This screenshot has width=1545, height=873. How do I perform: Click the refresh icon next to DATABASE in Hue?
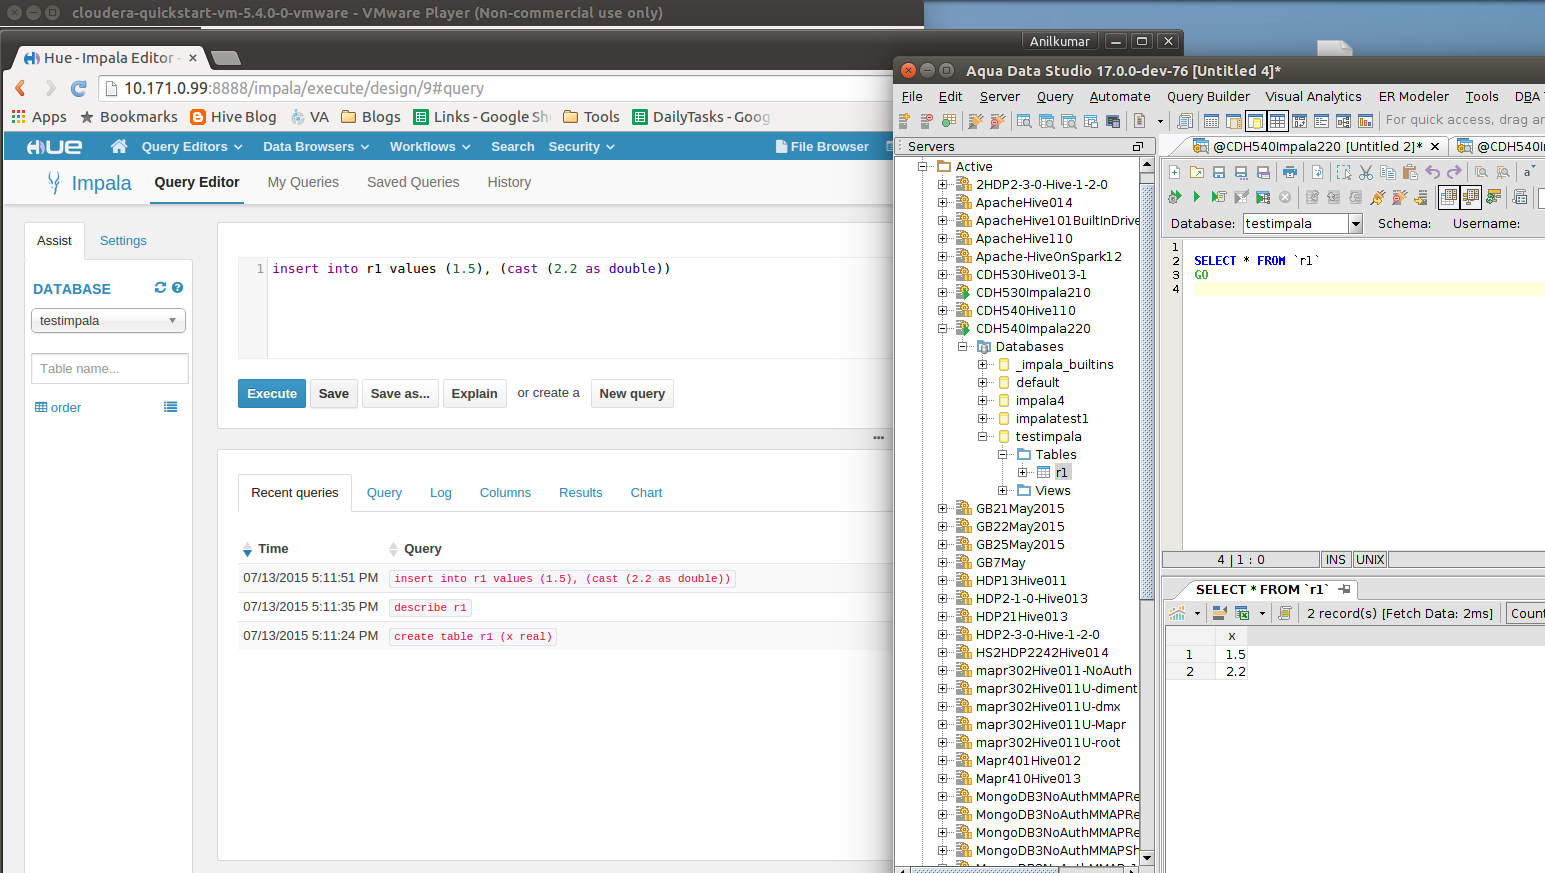pyautogui.click(x=159, y=287)
